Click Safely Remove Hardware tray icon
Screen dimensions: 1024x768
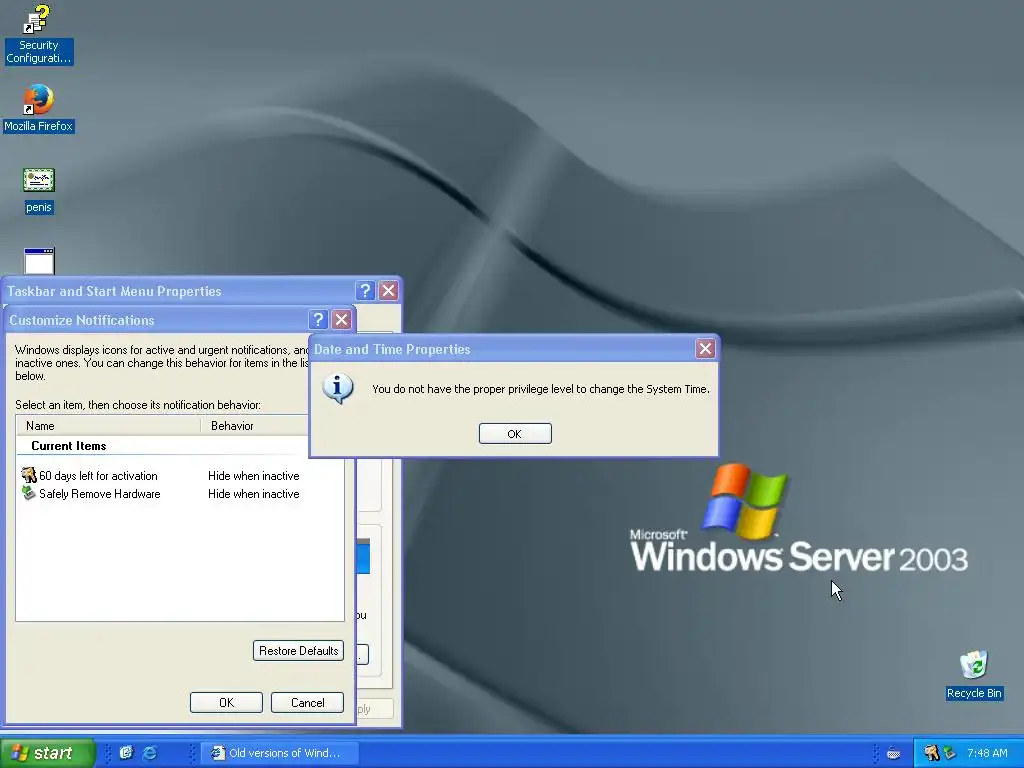pyautogui.click(x=949, y=753)
